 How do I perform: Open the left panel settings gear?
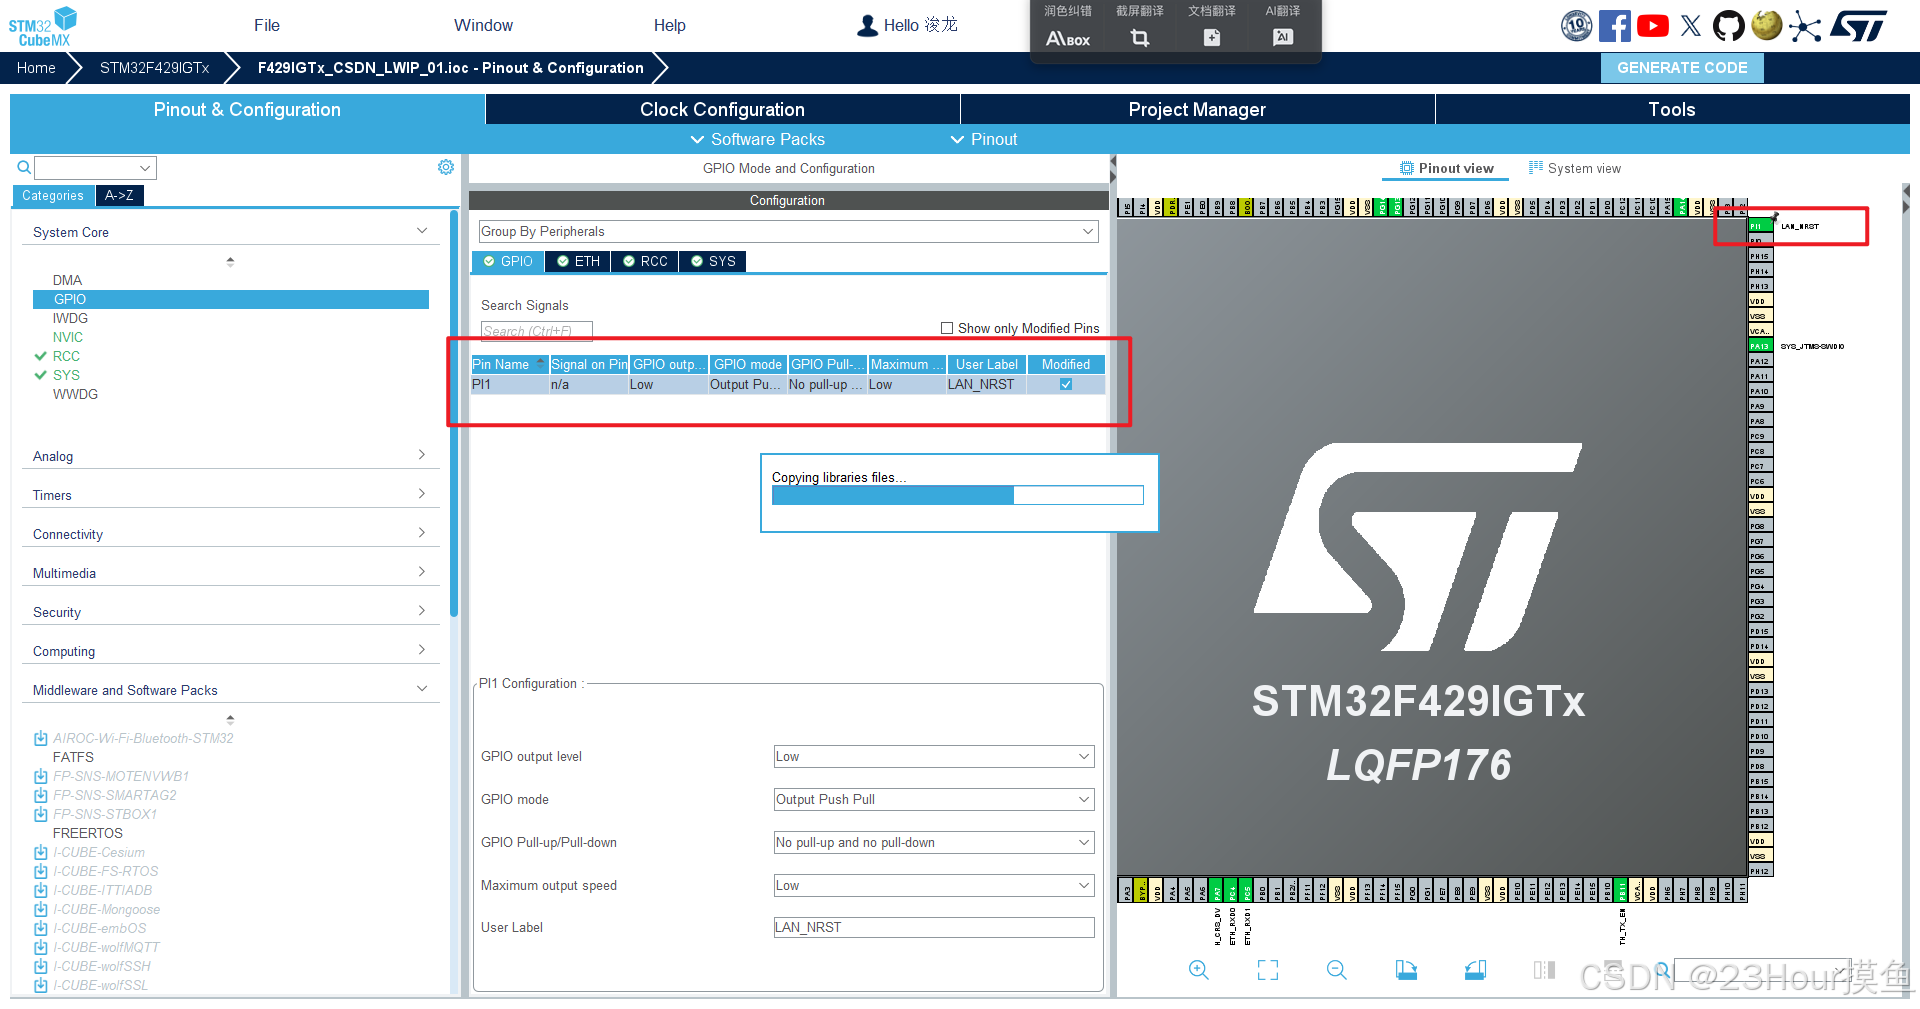point(446,167)
